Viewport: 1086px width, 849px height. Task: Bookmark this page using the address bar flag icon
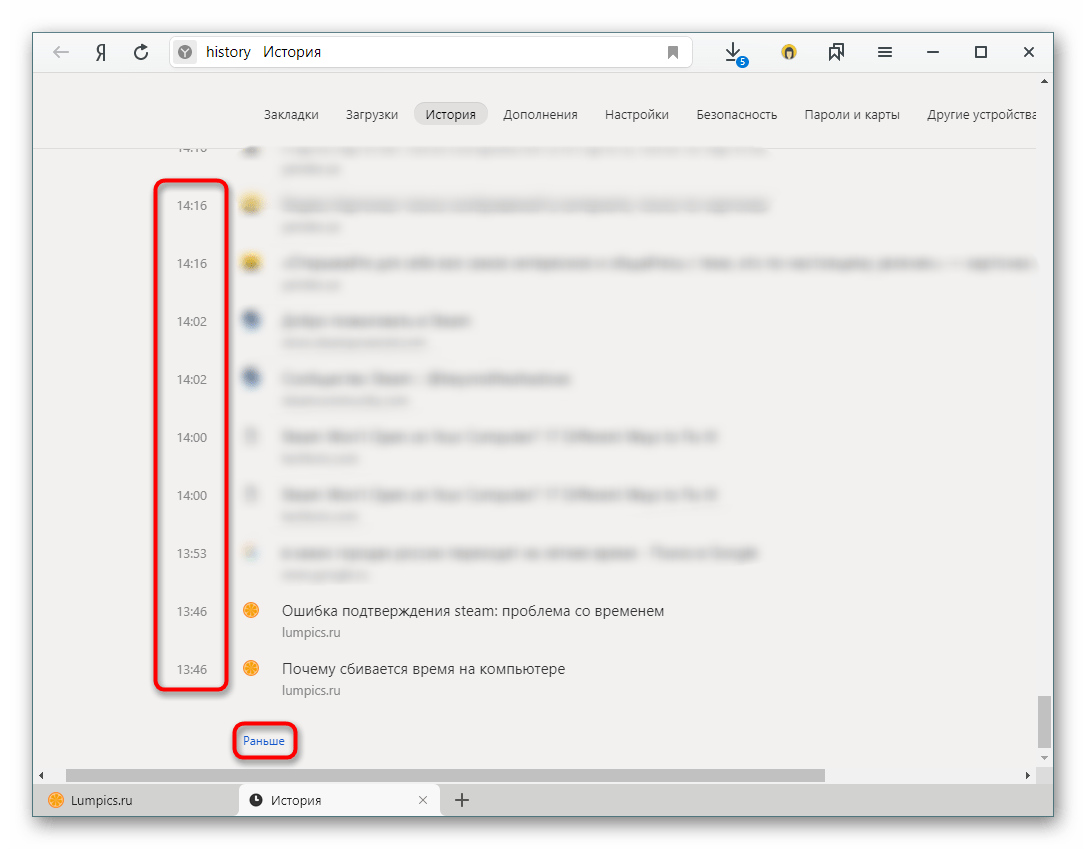coord(673,52)
